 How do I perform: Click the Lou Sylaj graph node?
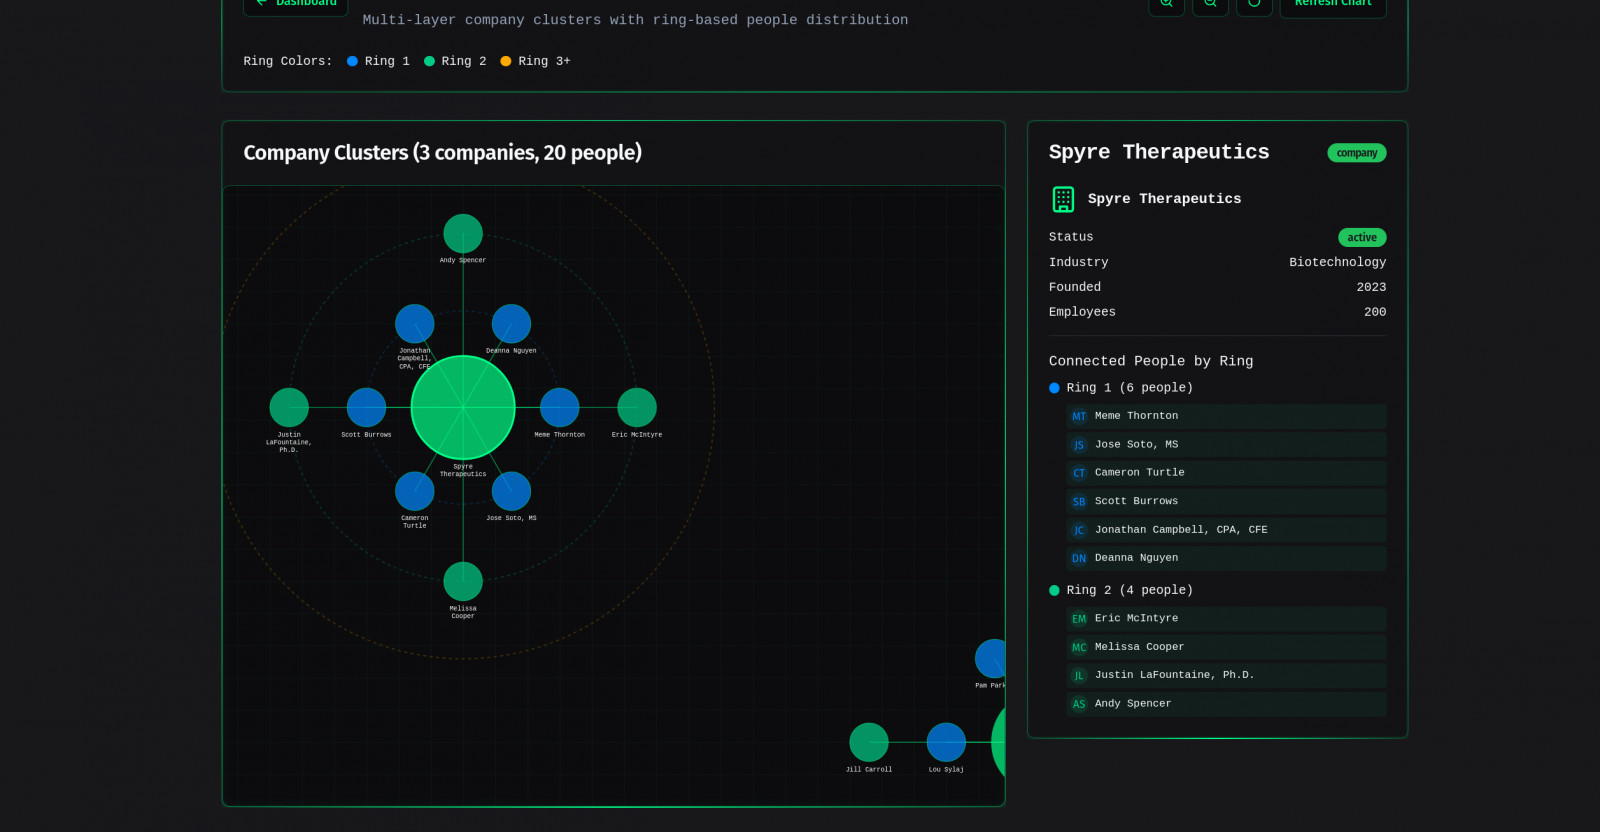pos(946,743)
